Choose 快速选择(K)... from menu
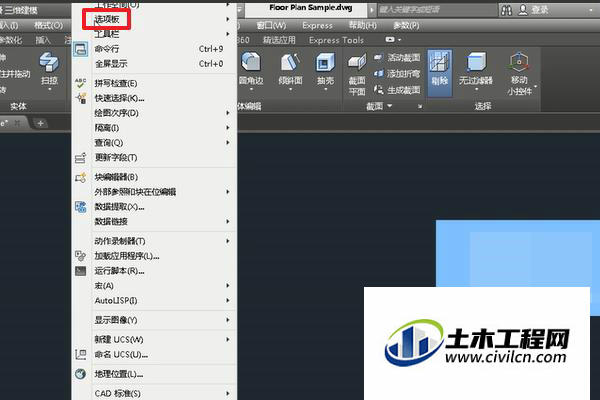Image resolution: width=600 pixels, height=400 pixels. (x=154, y=98)
